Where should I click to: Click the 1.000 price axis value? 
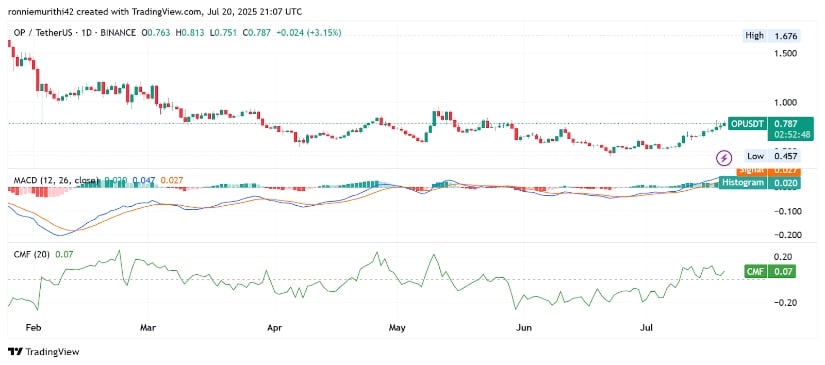[785, 102]
